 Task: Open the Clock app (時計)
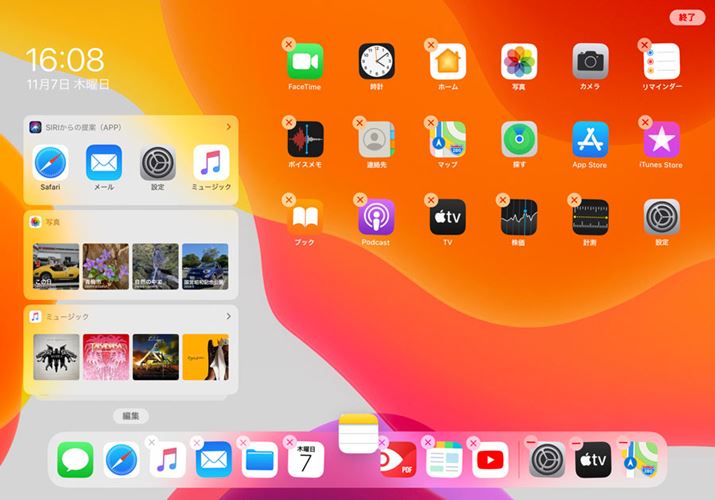click(376, 62)
